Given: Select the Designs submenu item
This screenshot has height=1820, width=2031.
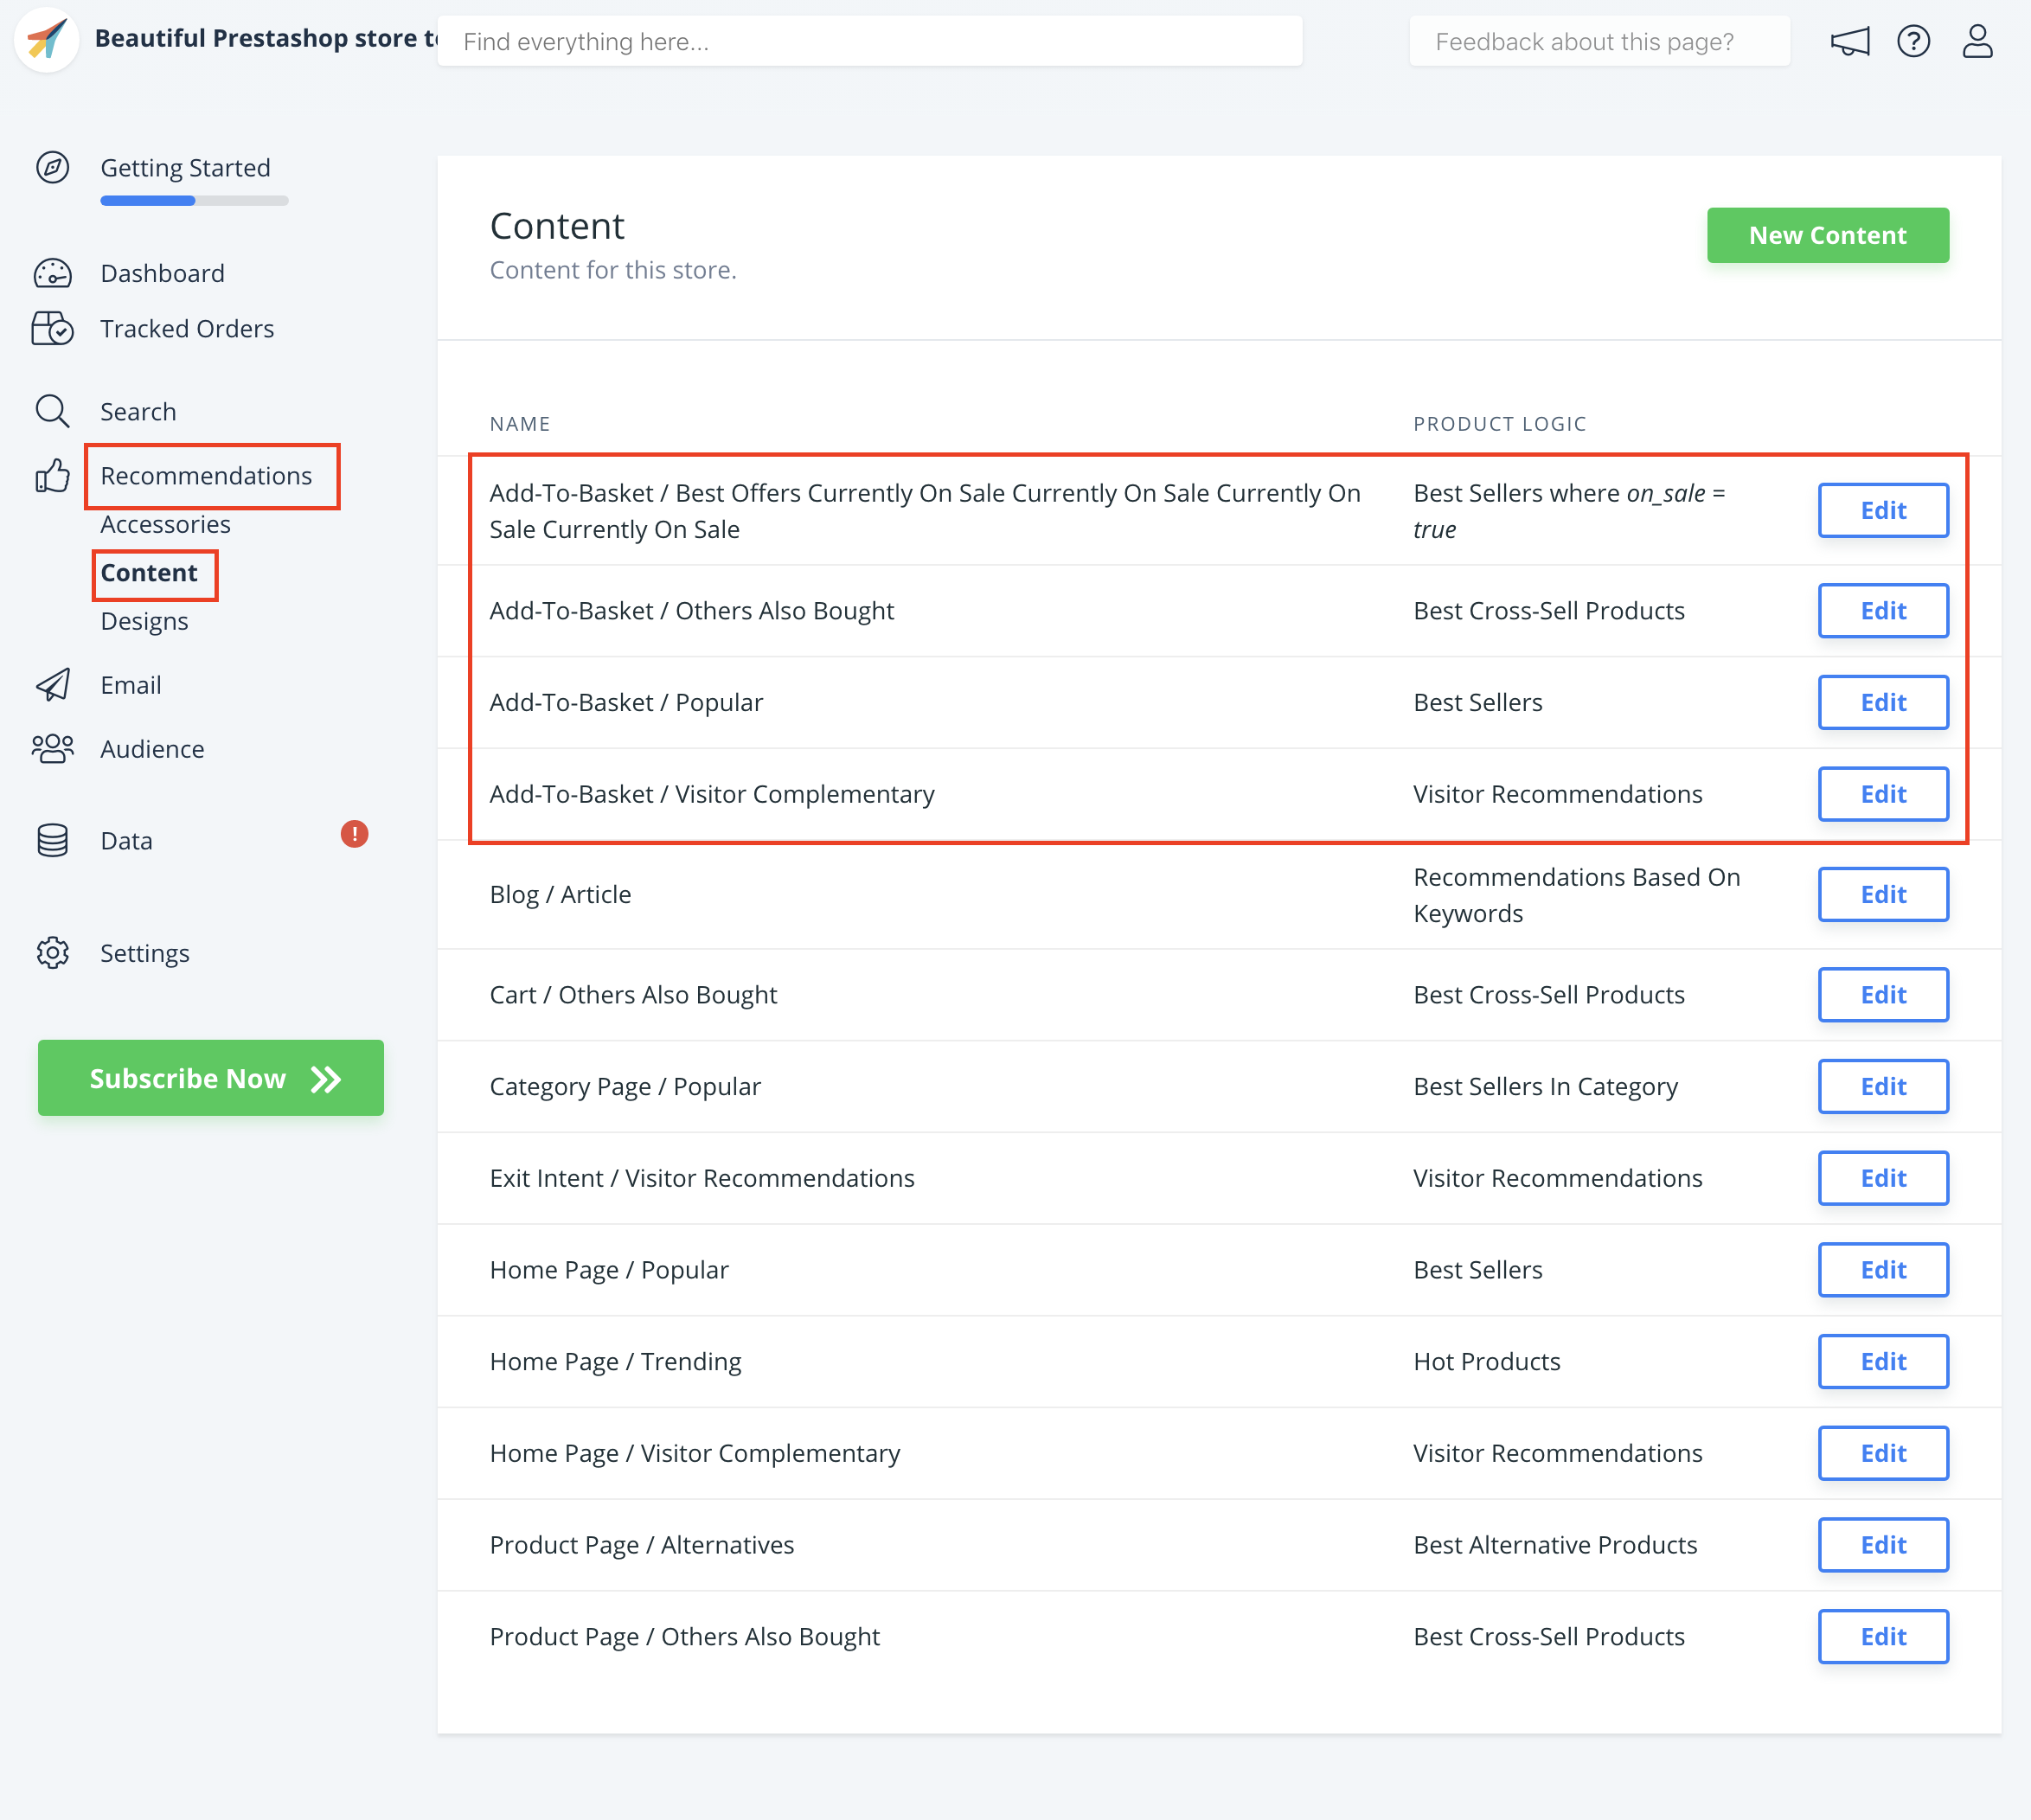Looking at the screenshot, I should [x=144, y=621].
